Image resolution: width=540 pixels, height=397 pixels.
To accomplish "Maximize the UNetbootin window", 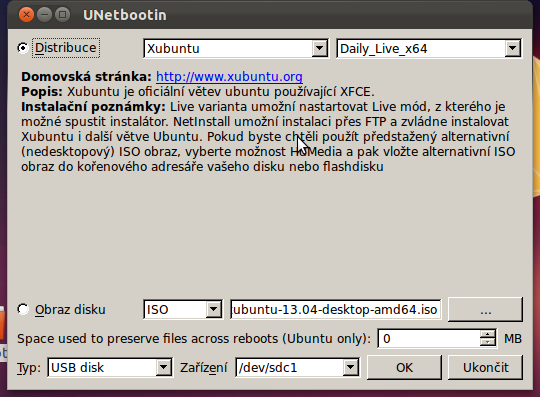I will click(x=62, y=15).
